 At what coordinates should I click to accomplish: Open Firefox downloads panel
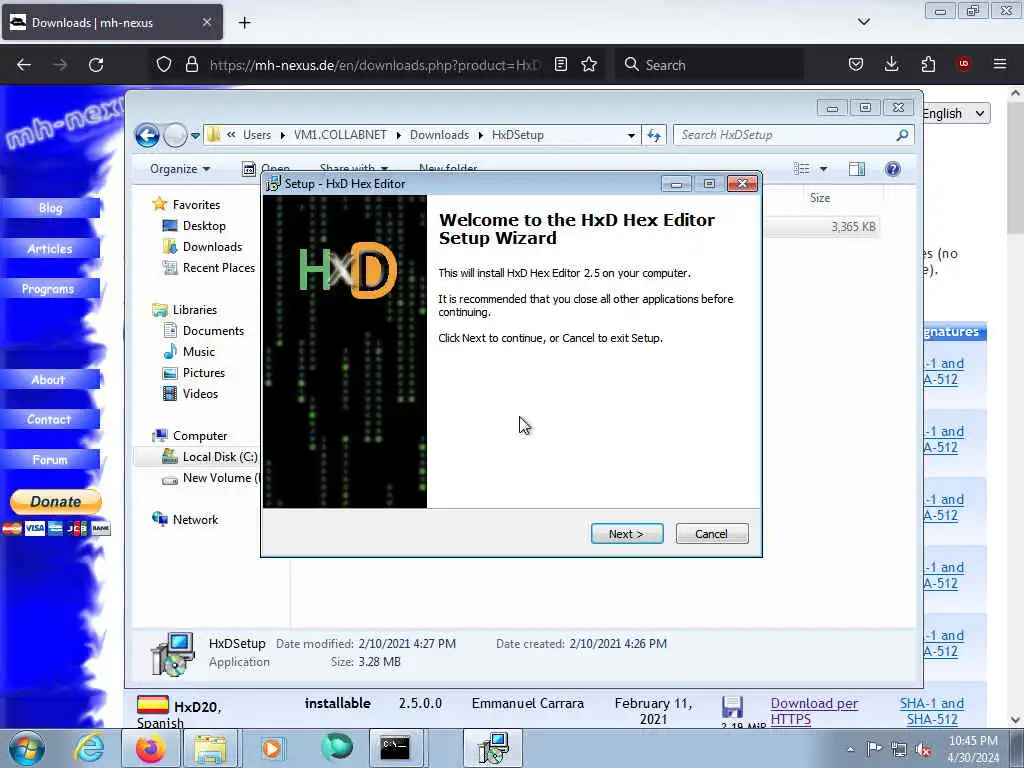(x=891, y=65)
